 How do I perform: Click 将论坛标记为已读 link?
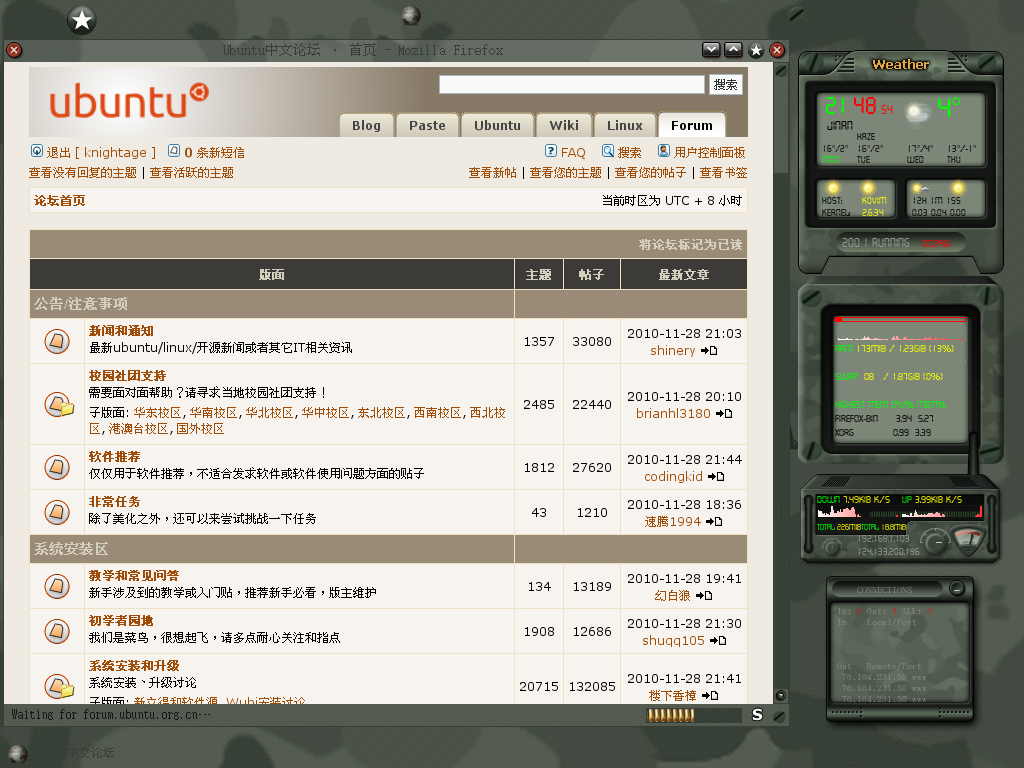[690, 244]
